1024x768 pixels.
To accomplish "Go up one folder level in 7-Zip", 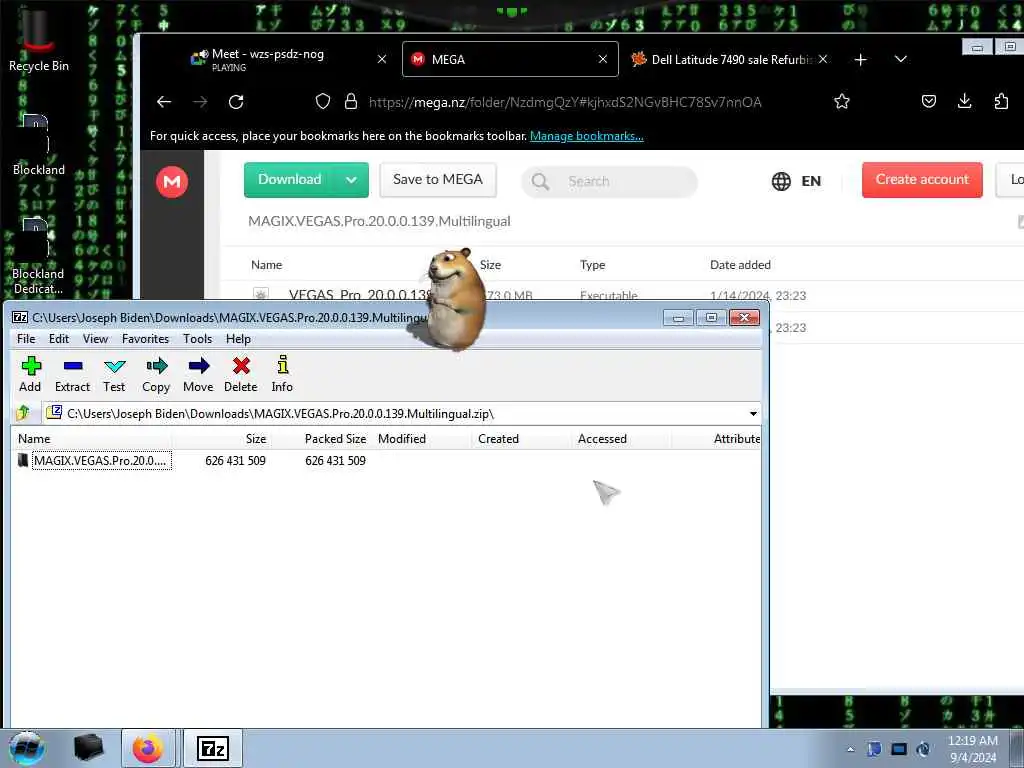I will 24,413.
